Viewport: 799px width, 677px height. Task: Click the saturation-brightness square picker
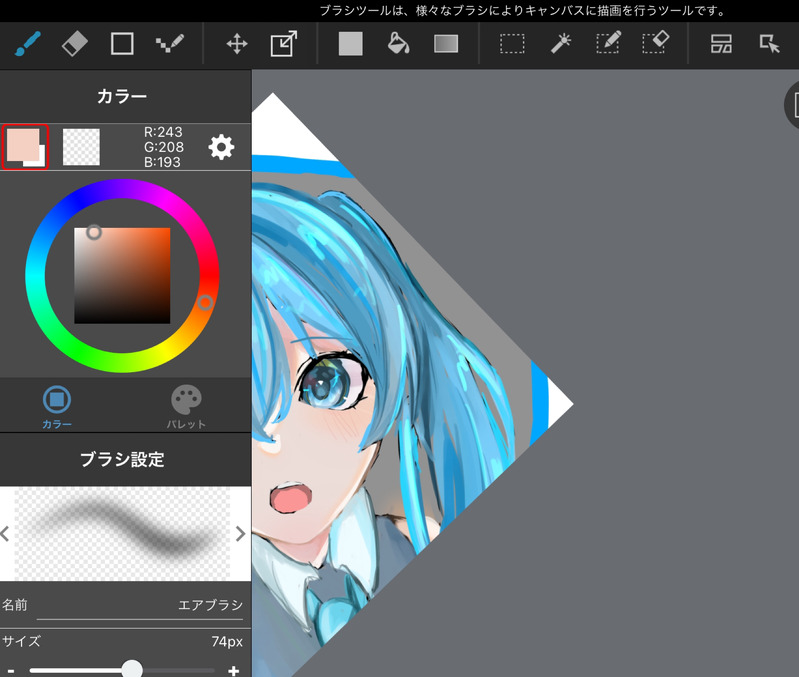tap(122, 276)
